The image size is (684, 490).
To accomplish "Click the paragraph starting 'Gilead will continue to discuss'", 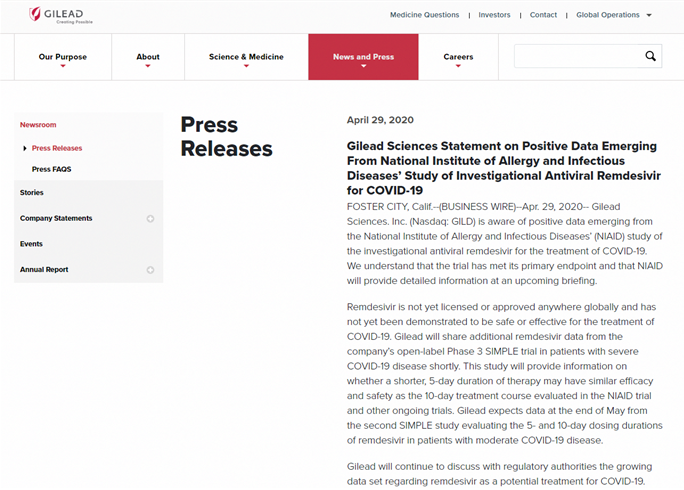I will click(499, 474).
